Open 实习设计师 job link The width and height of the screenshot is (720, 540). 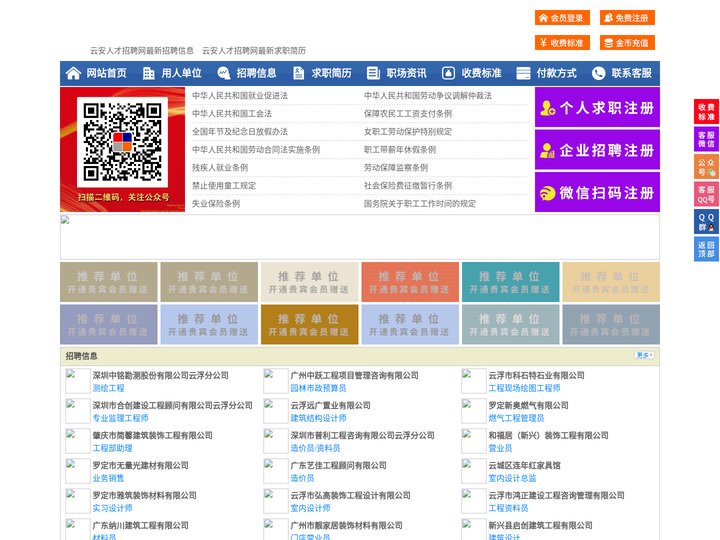(x=112, y=508)
